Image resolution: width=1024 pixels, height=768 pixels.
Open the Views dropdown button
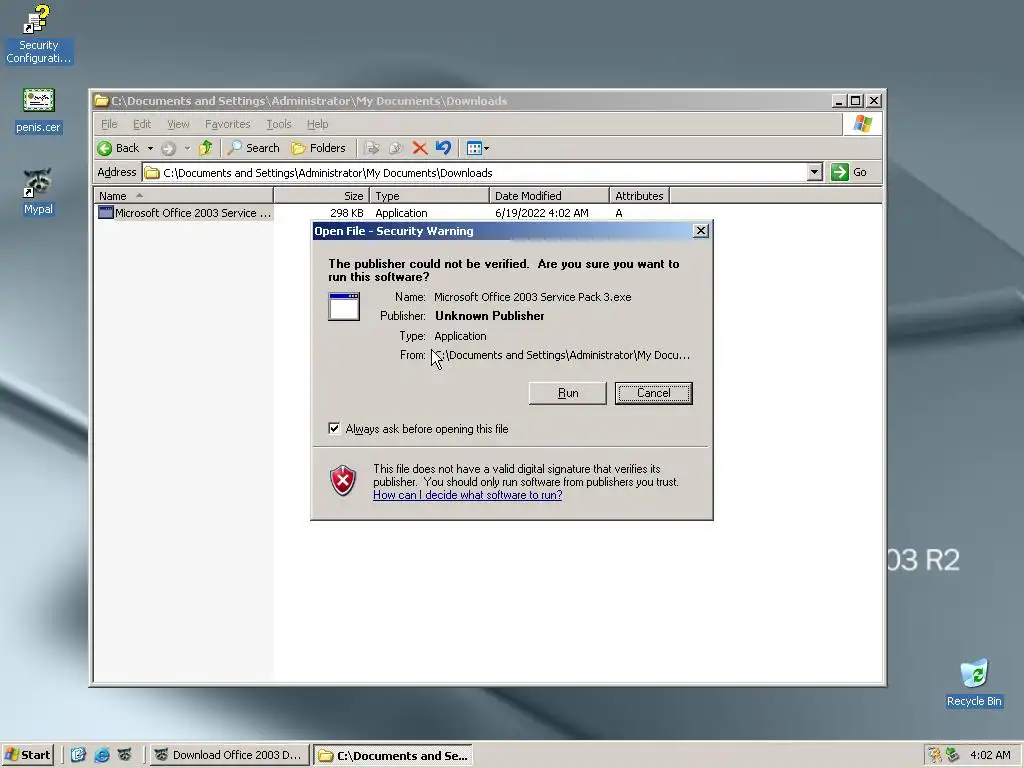point(478,148)
